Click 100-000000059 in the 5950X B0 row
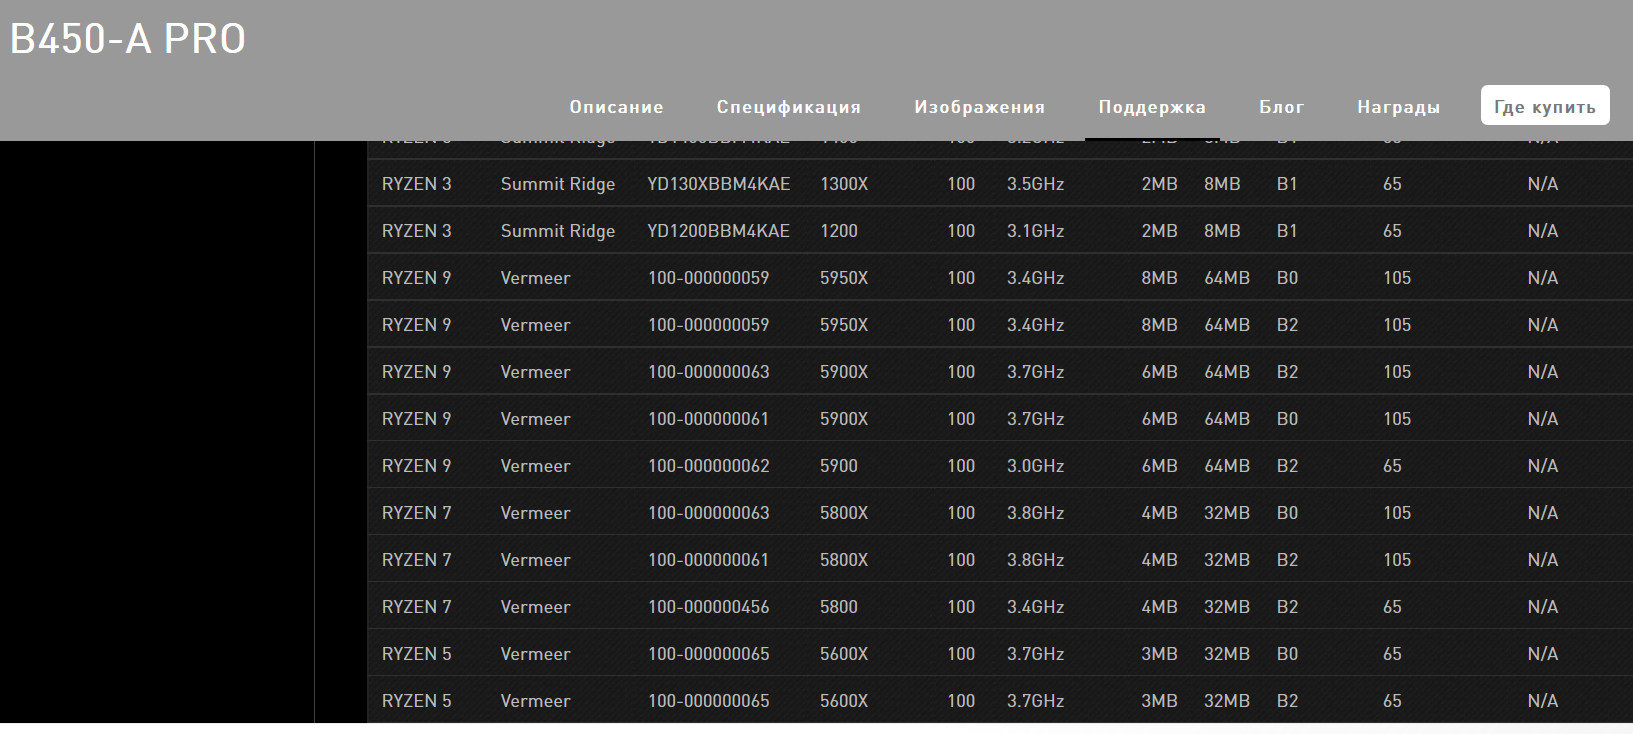1633x734 pixels. [709, 278]
